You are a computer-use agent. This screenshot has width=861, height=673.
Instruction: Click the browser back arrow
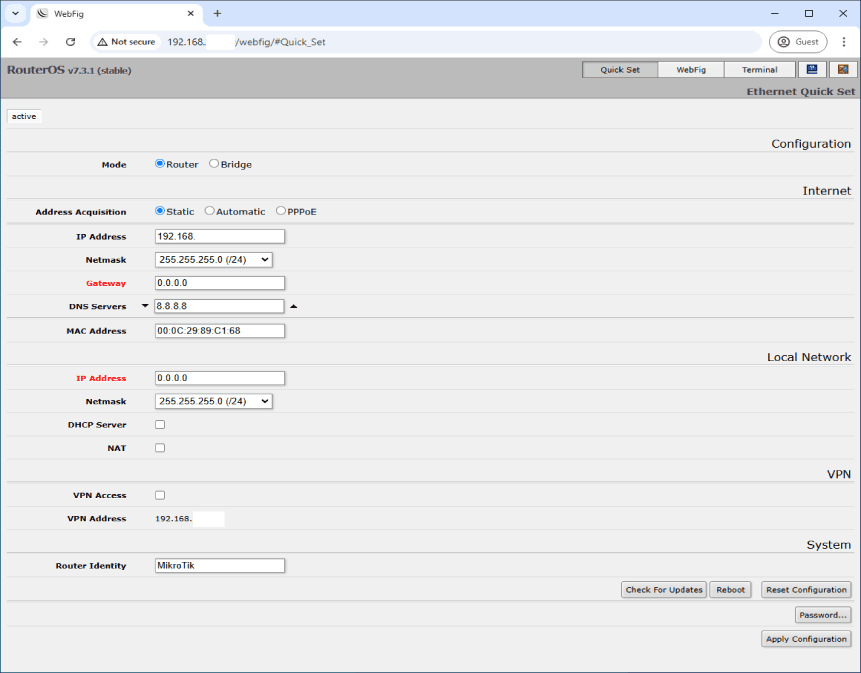[x=16, y=42]
